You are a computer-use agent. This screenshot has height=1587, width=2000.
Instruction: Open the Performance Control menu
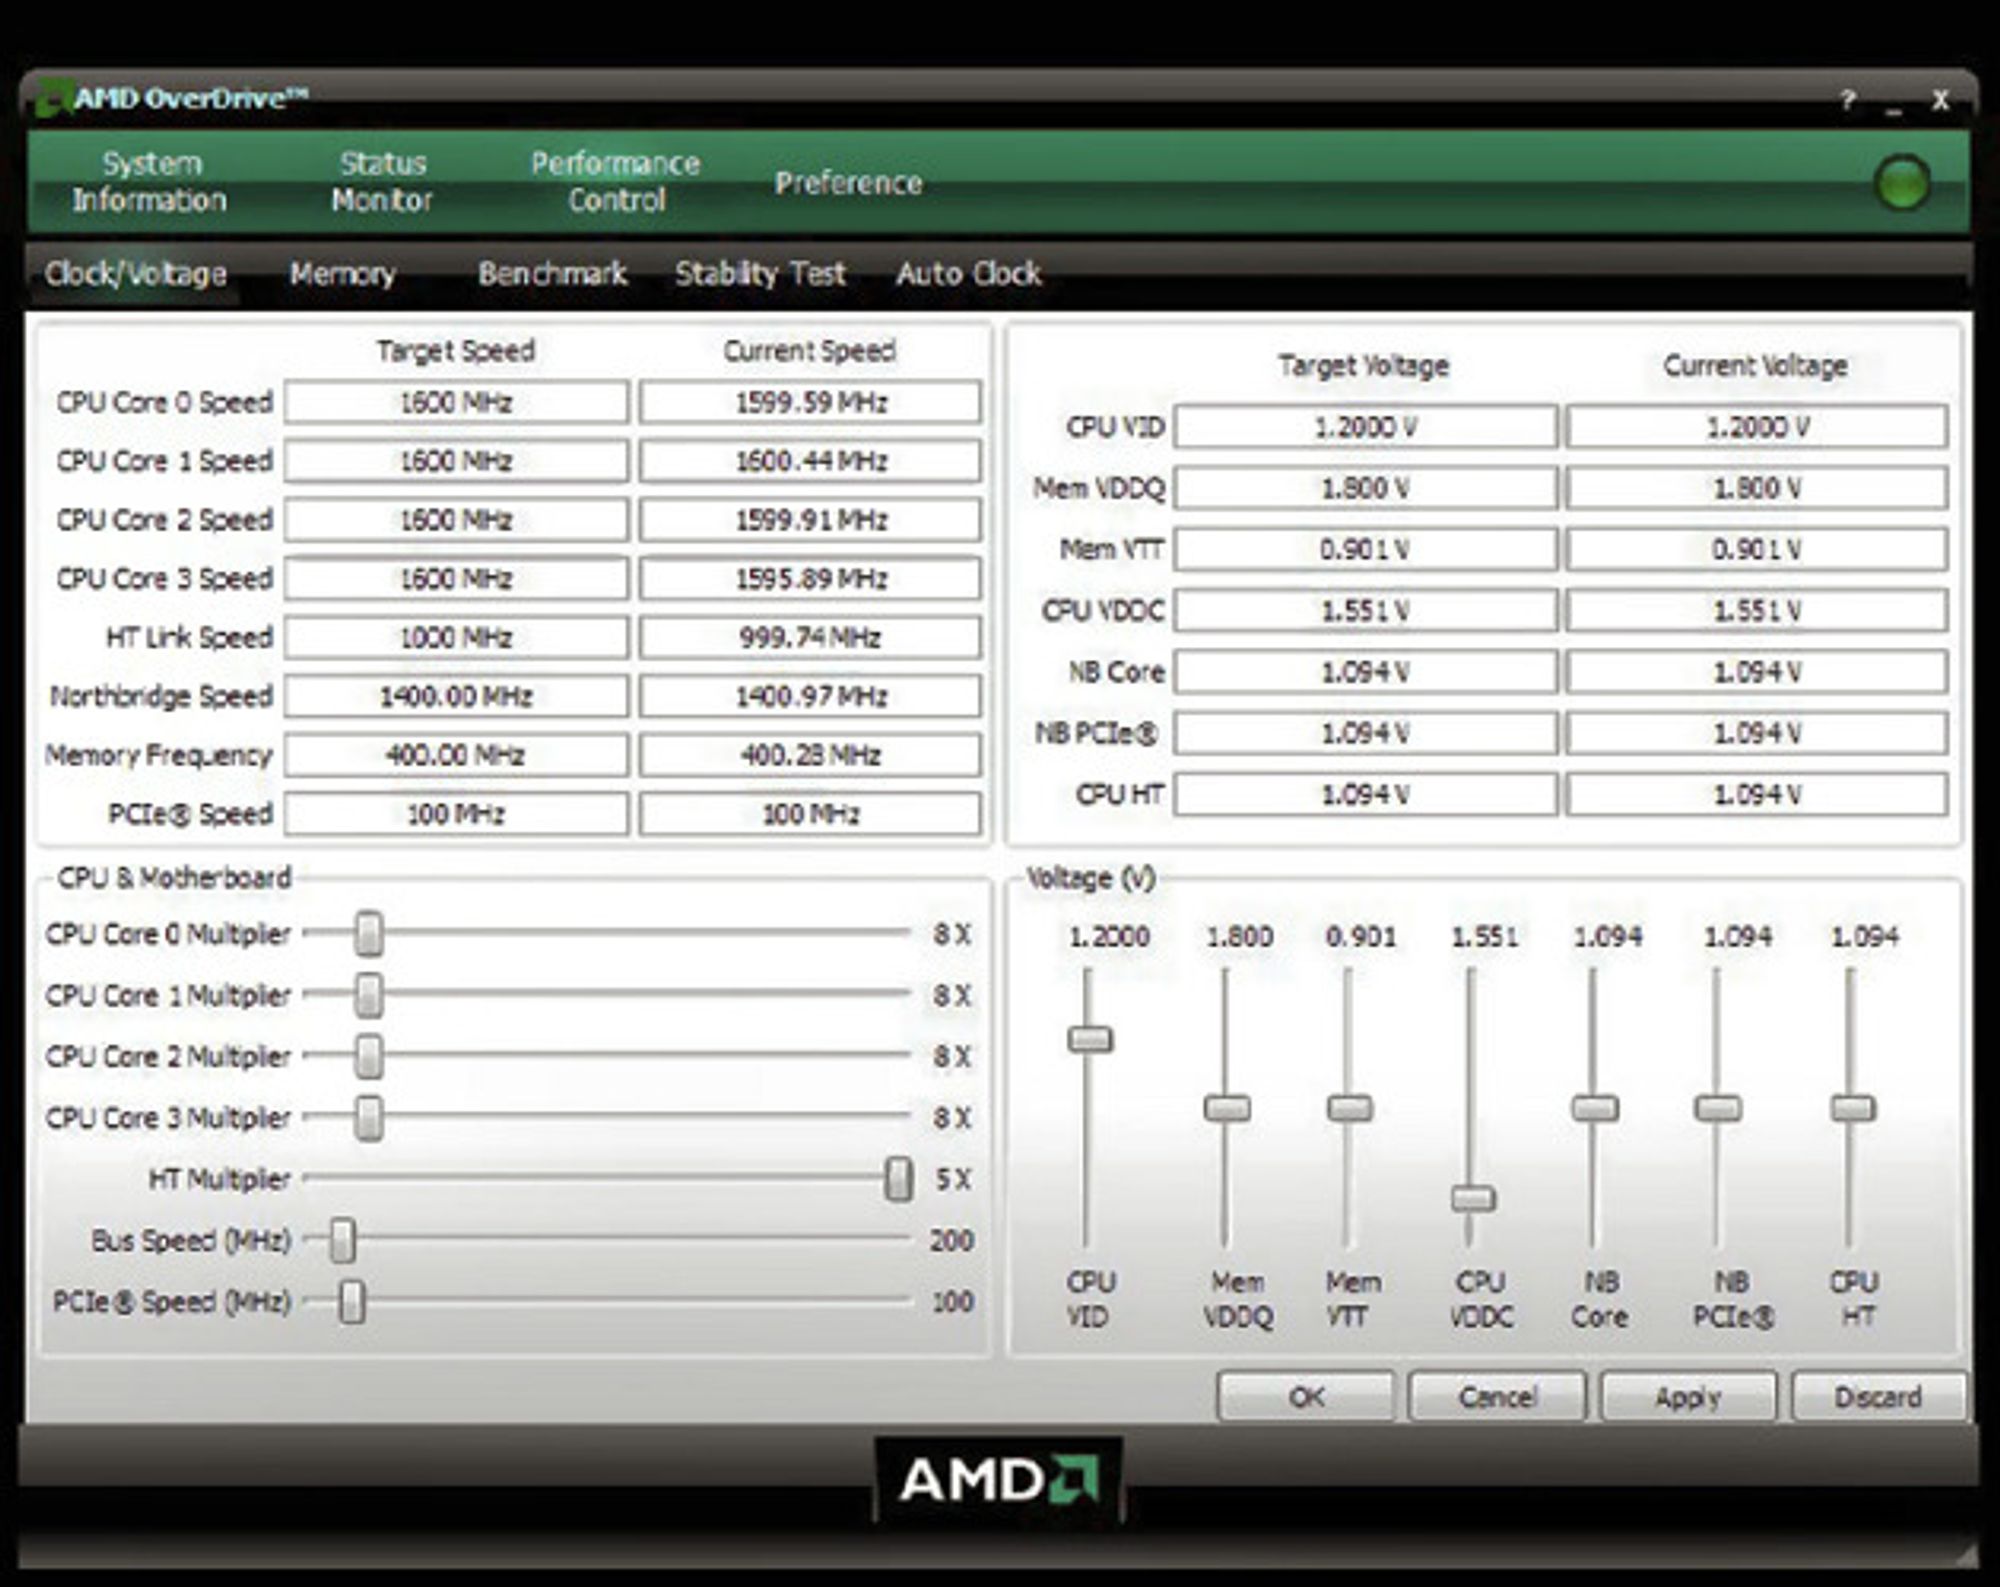(x=615, y=182)
